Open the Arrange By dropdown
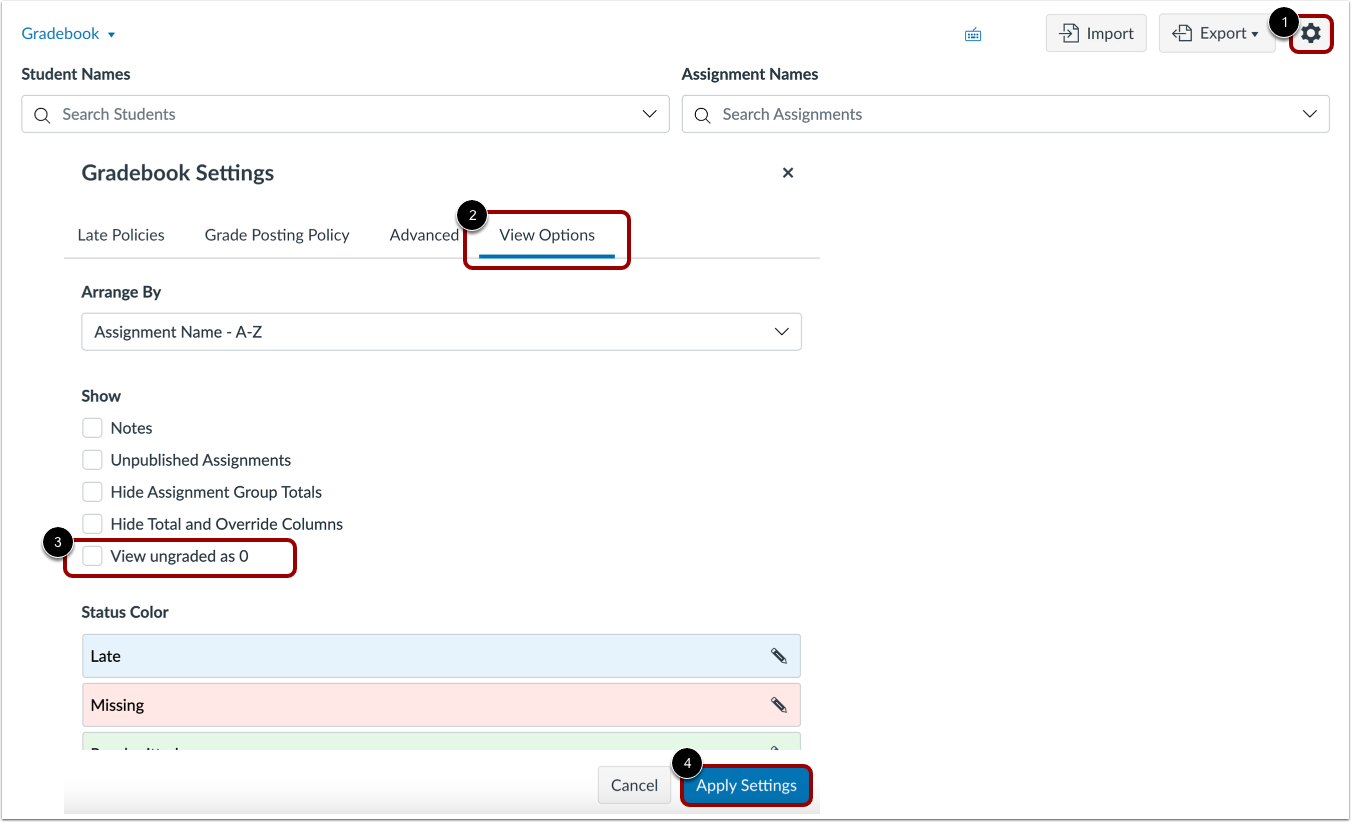The height and width of the screenshot is (822, 1351). tap(441, 331)
